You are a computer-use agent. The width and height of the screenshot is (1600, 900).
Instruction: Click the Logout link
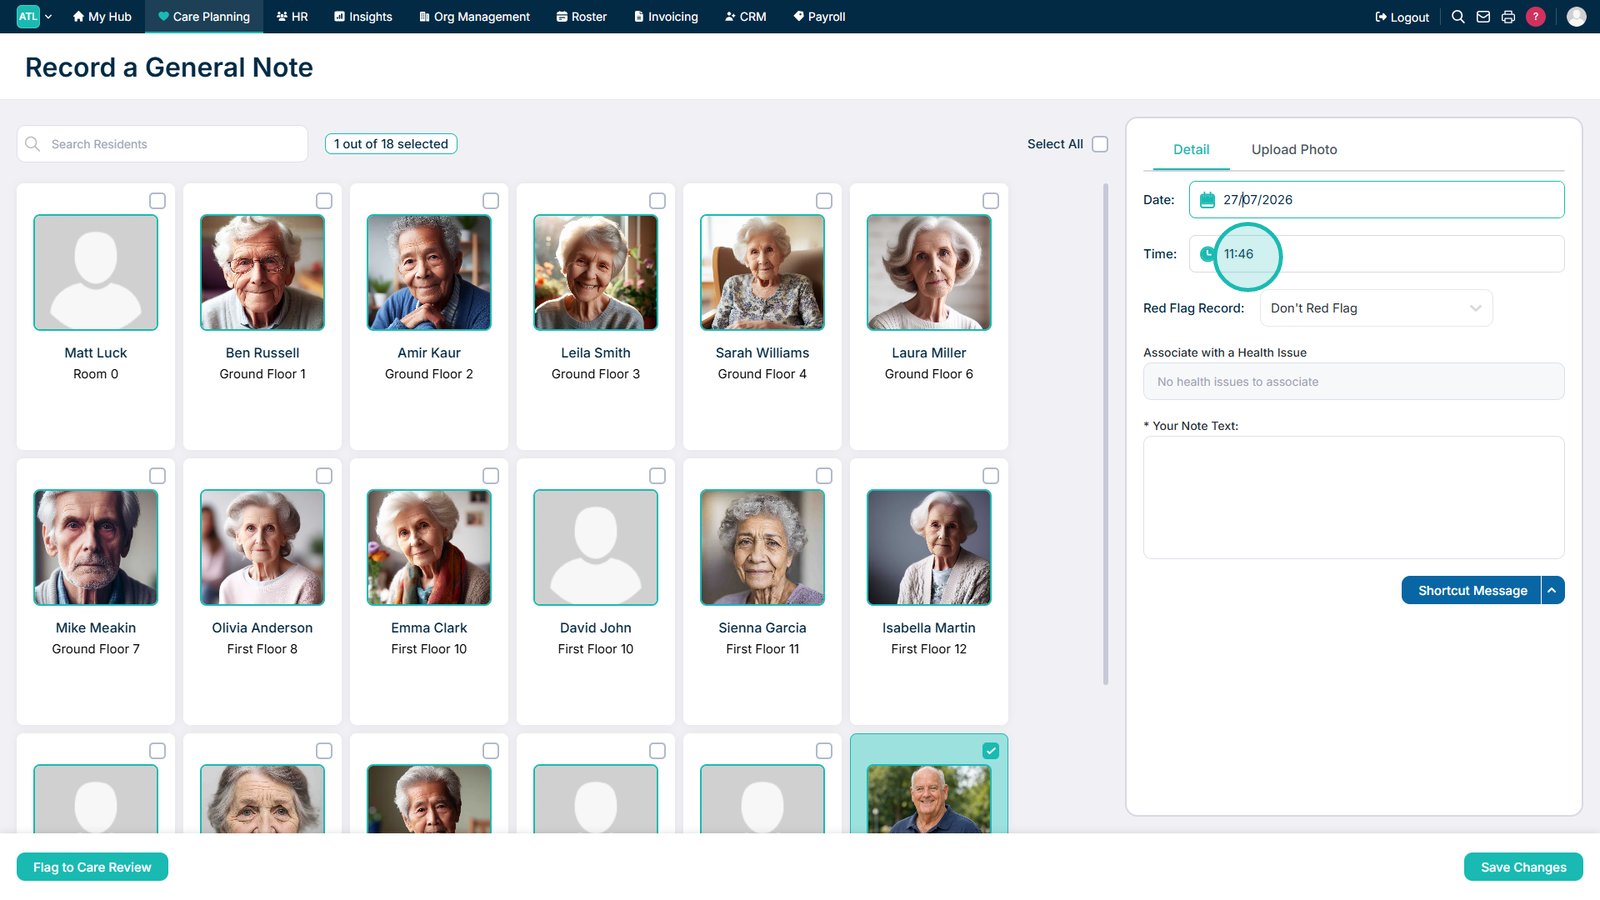point(1402,17)
